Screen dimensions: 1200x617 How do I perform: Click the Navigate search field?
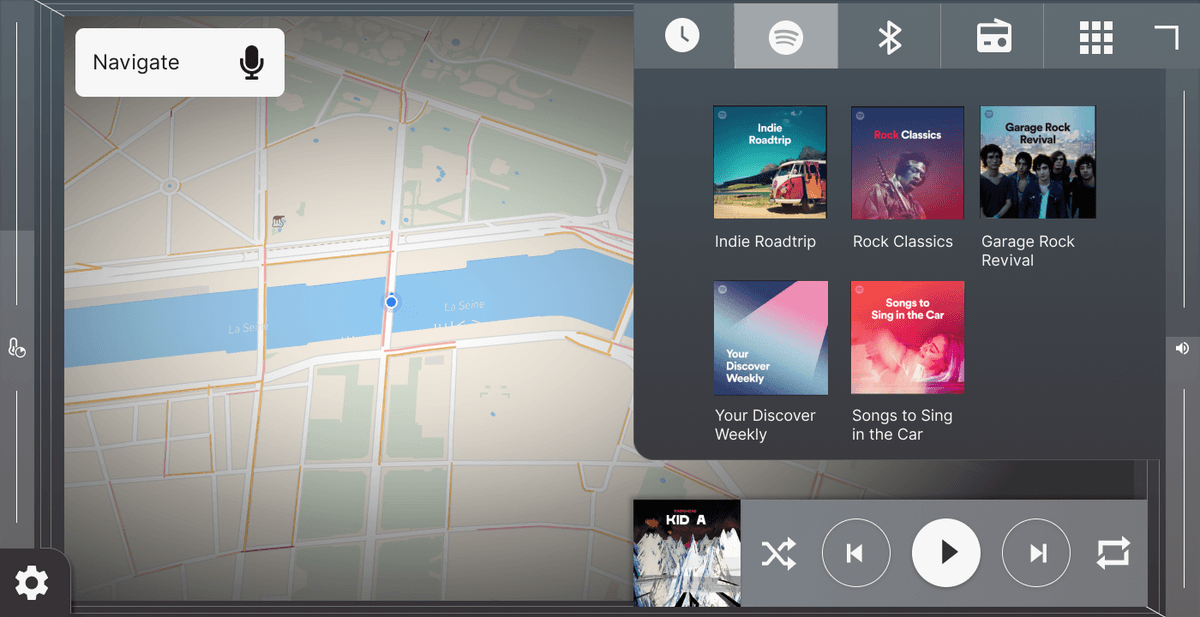tap(150, 62)
